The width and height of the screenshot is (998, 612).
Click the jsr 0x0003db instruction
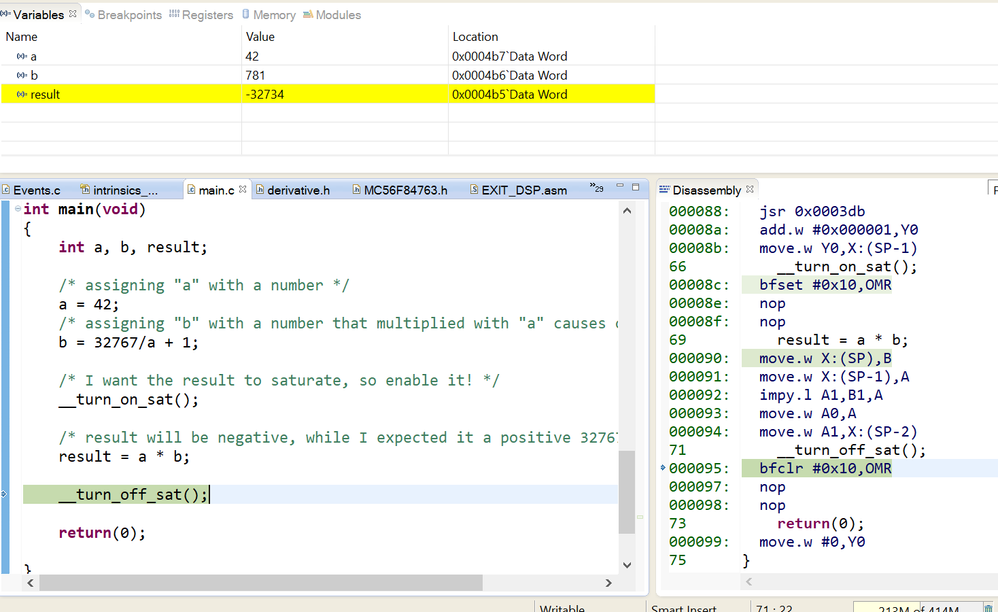tap(812, 211)
